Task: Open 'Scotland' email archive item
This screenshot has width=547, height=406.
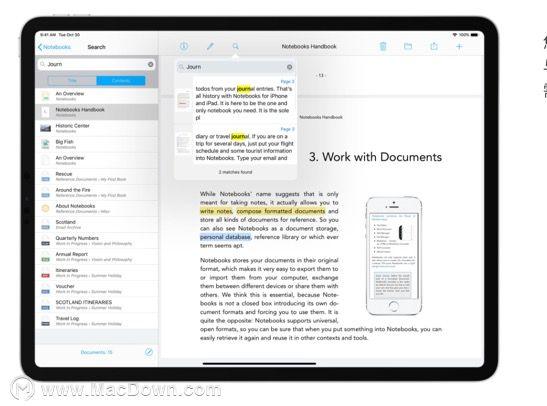Action: (x=97, y=224)
